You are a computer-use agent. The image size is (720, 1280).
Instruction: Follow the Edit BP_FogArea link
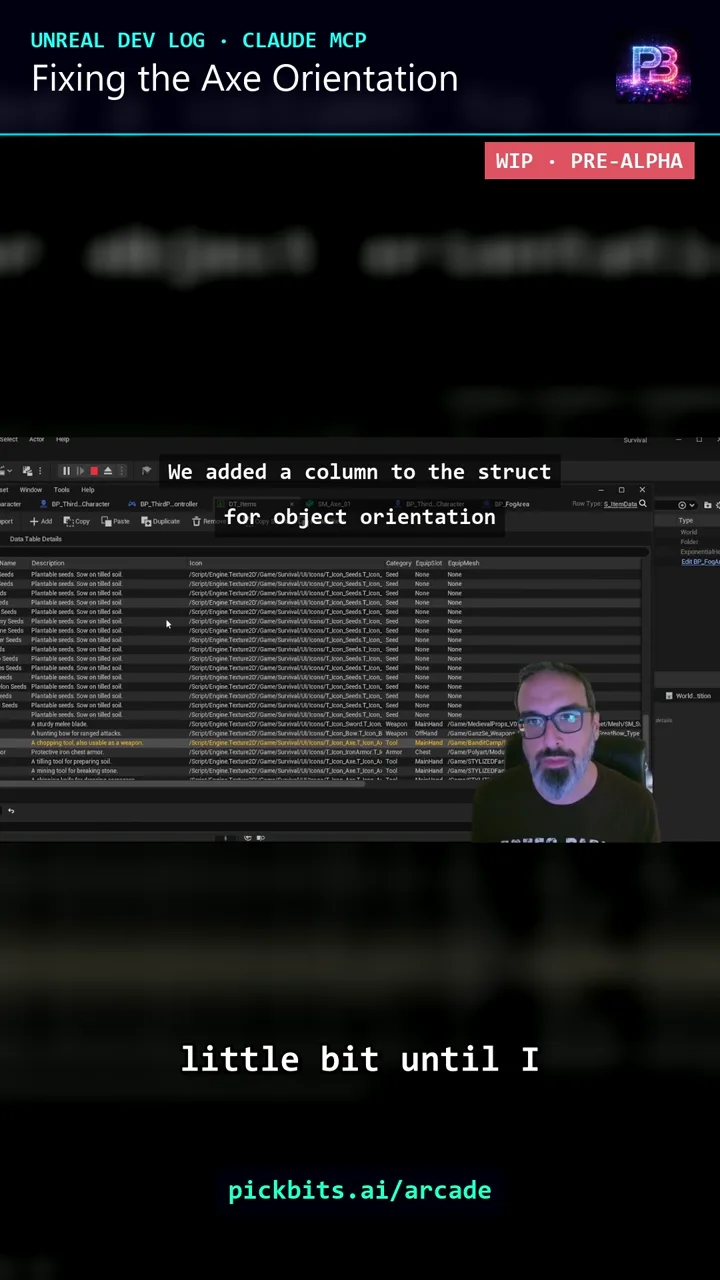click(x=700, y=562)
